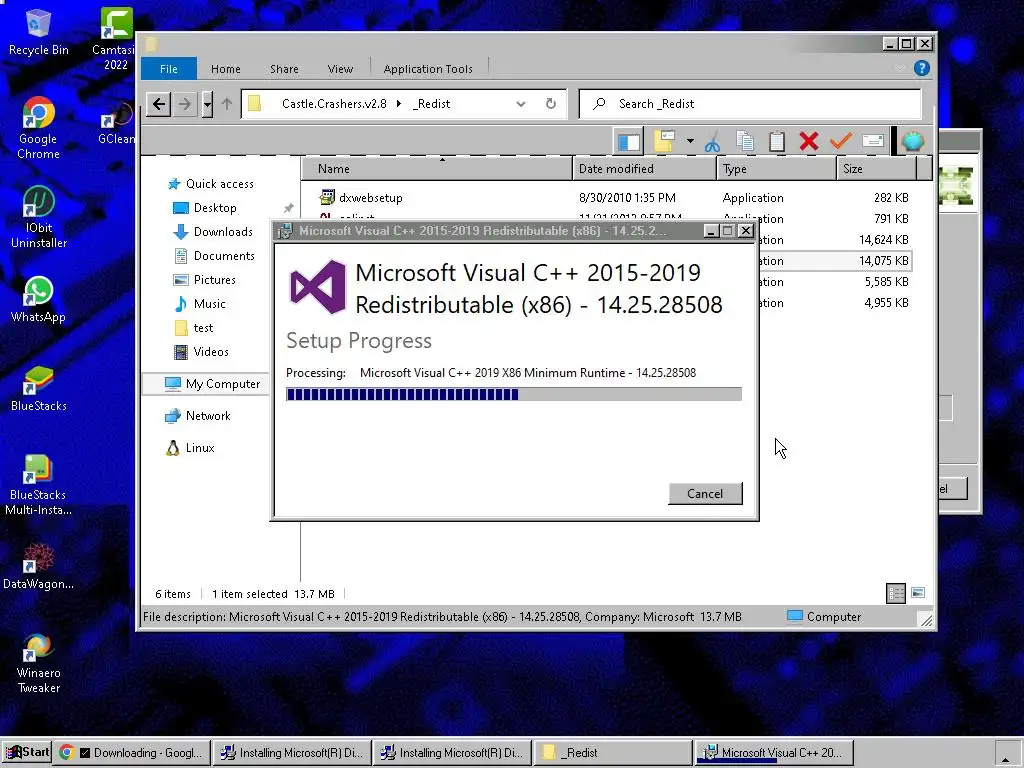Open the IObit Uninstaller desktop shortcut
This screenshot has width=1024, height=768.
point(39,217)
